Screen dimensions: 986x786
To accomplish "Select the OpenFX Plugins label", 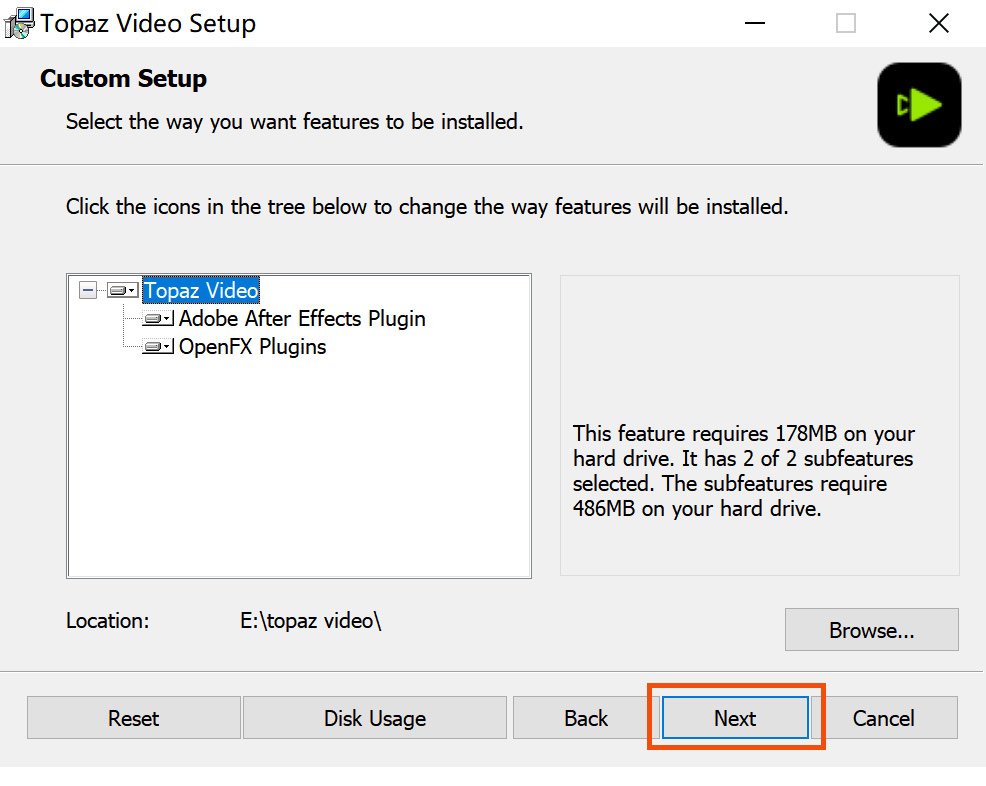I will point(252,347).
